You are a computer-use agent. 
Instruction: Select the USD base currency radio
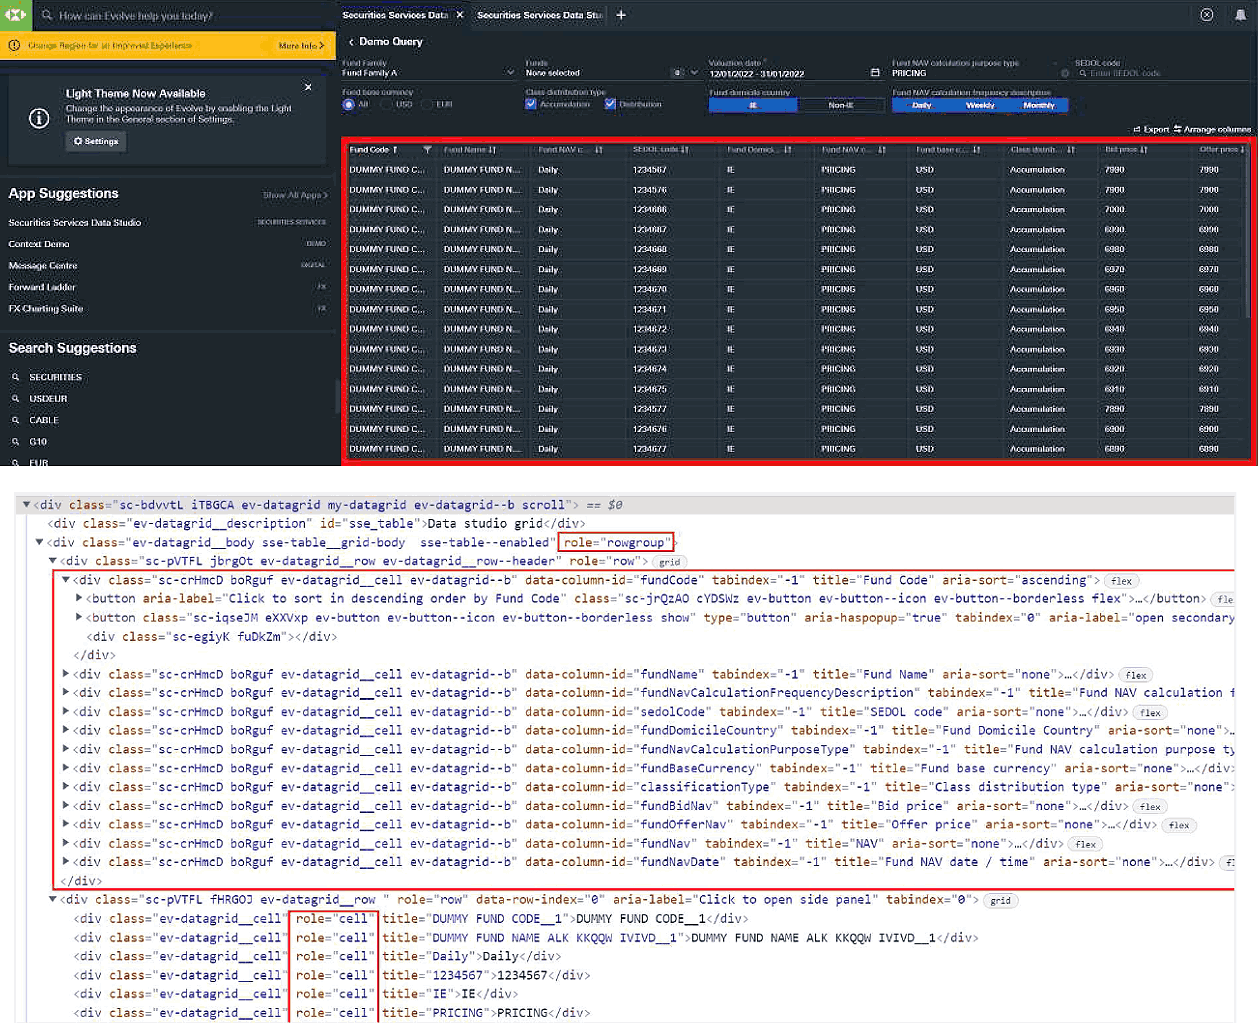386,104
